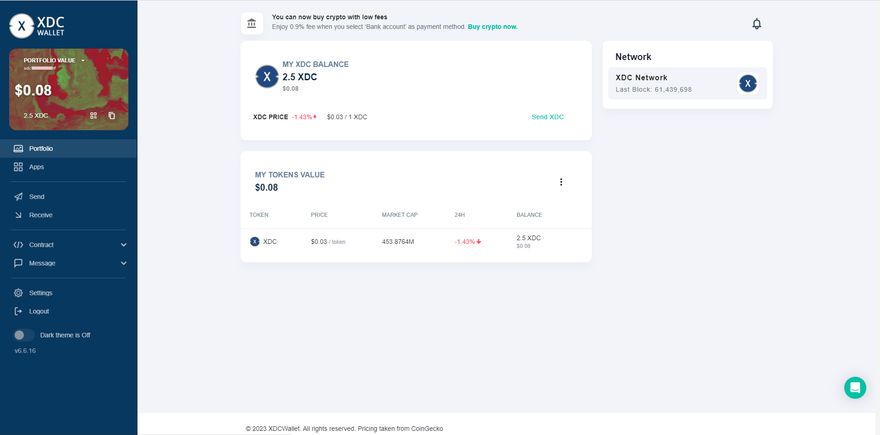Open the chat support bubble
The height and width of the screenshot is (435, 880).
click(854, 388)
